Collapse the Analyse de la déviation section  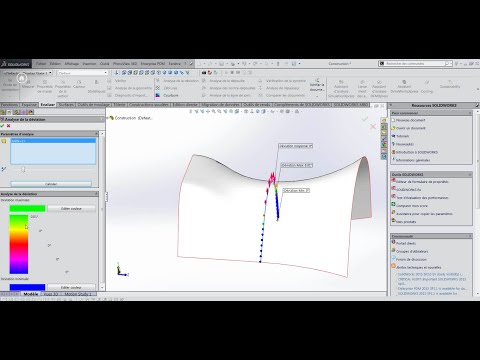(96, 194)
